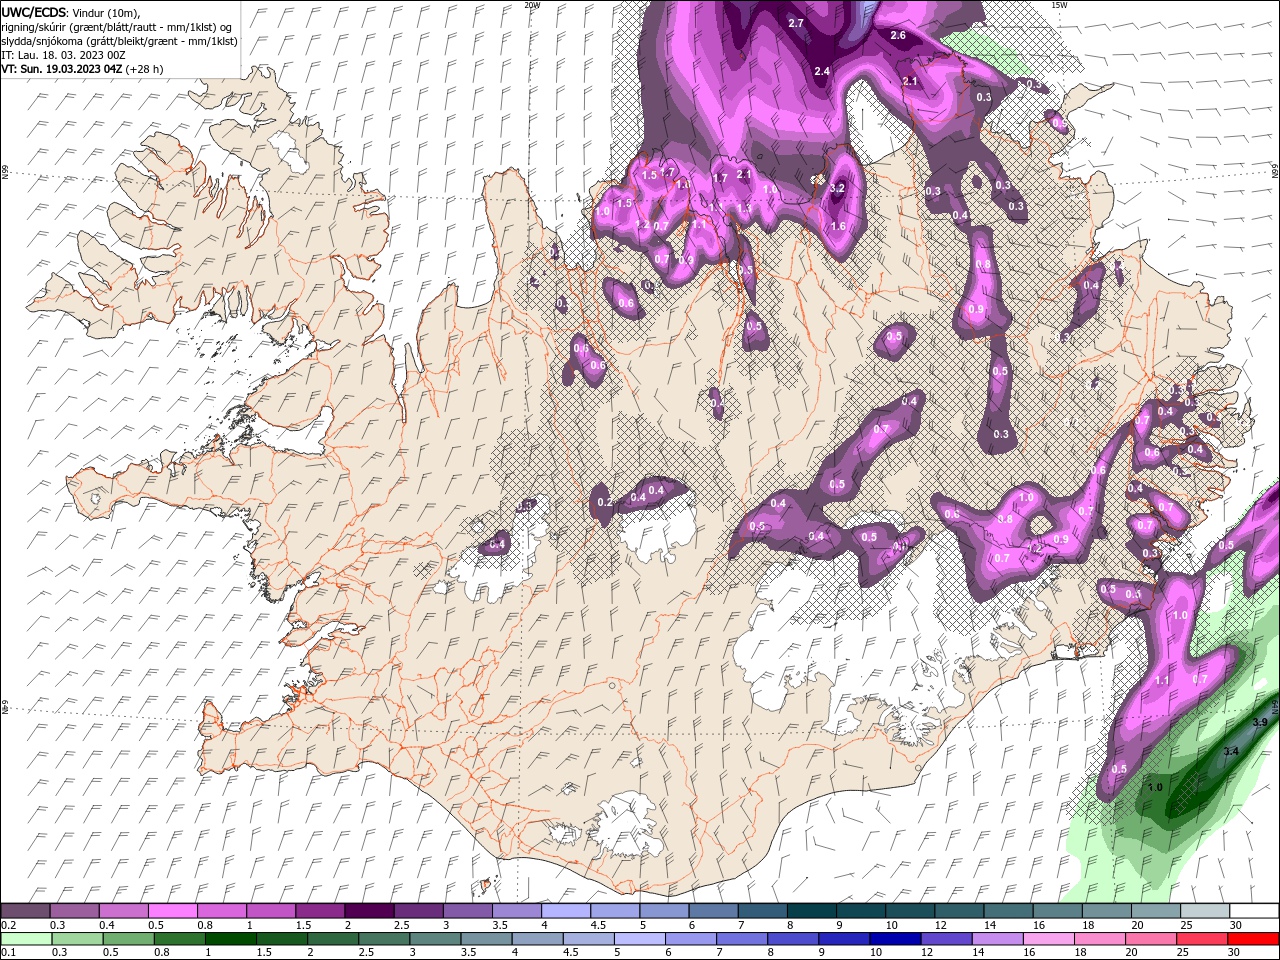Screen dimensions: 1280x960
Task: Click the 2.7 precipitation value
Action: (x=796, y=22)
